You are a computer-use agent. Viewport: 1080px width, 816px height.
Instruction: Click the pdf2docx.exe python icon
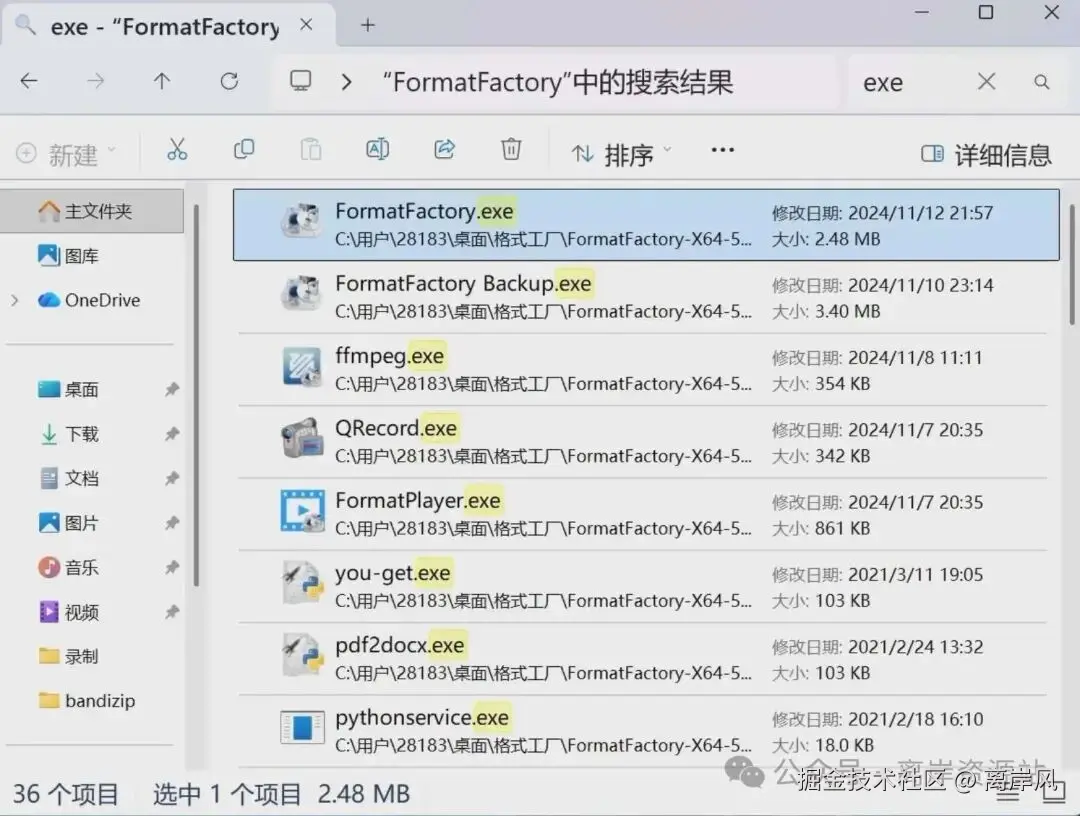point(302,656)
